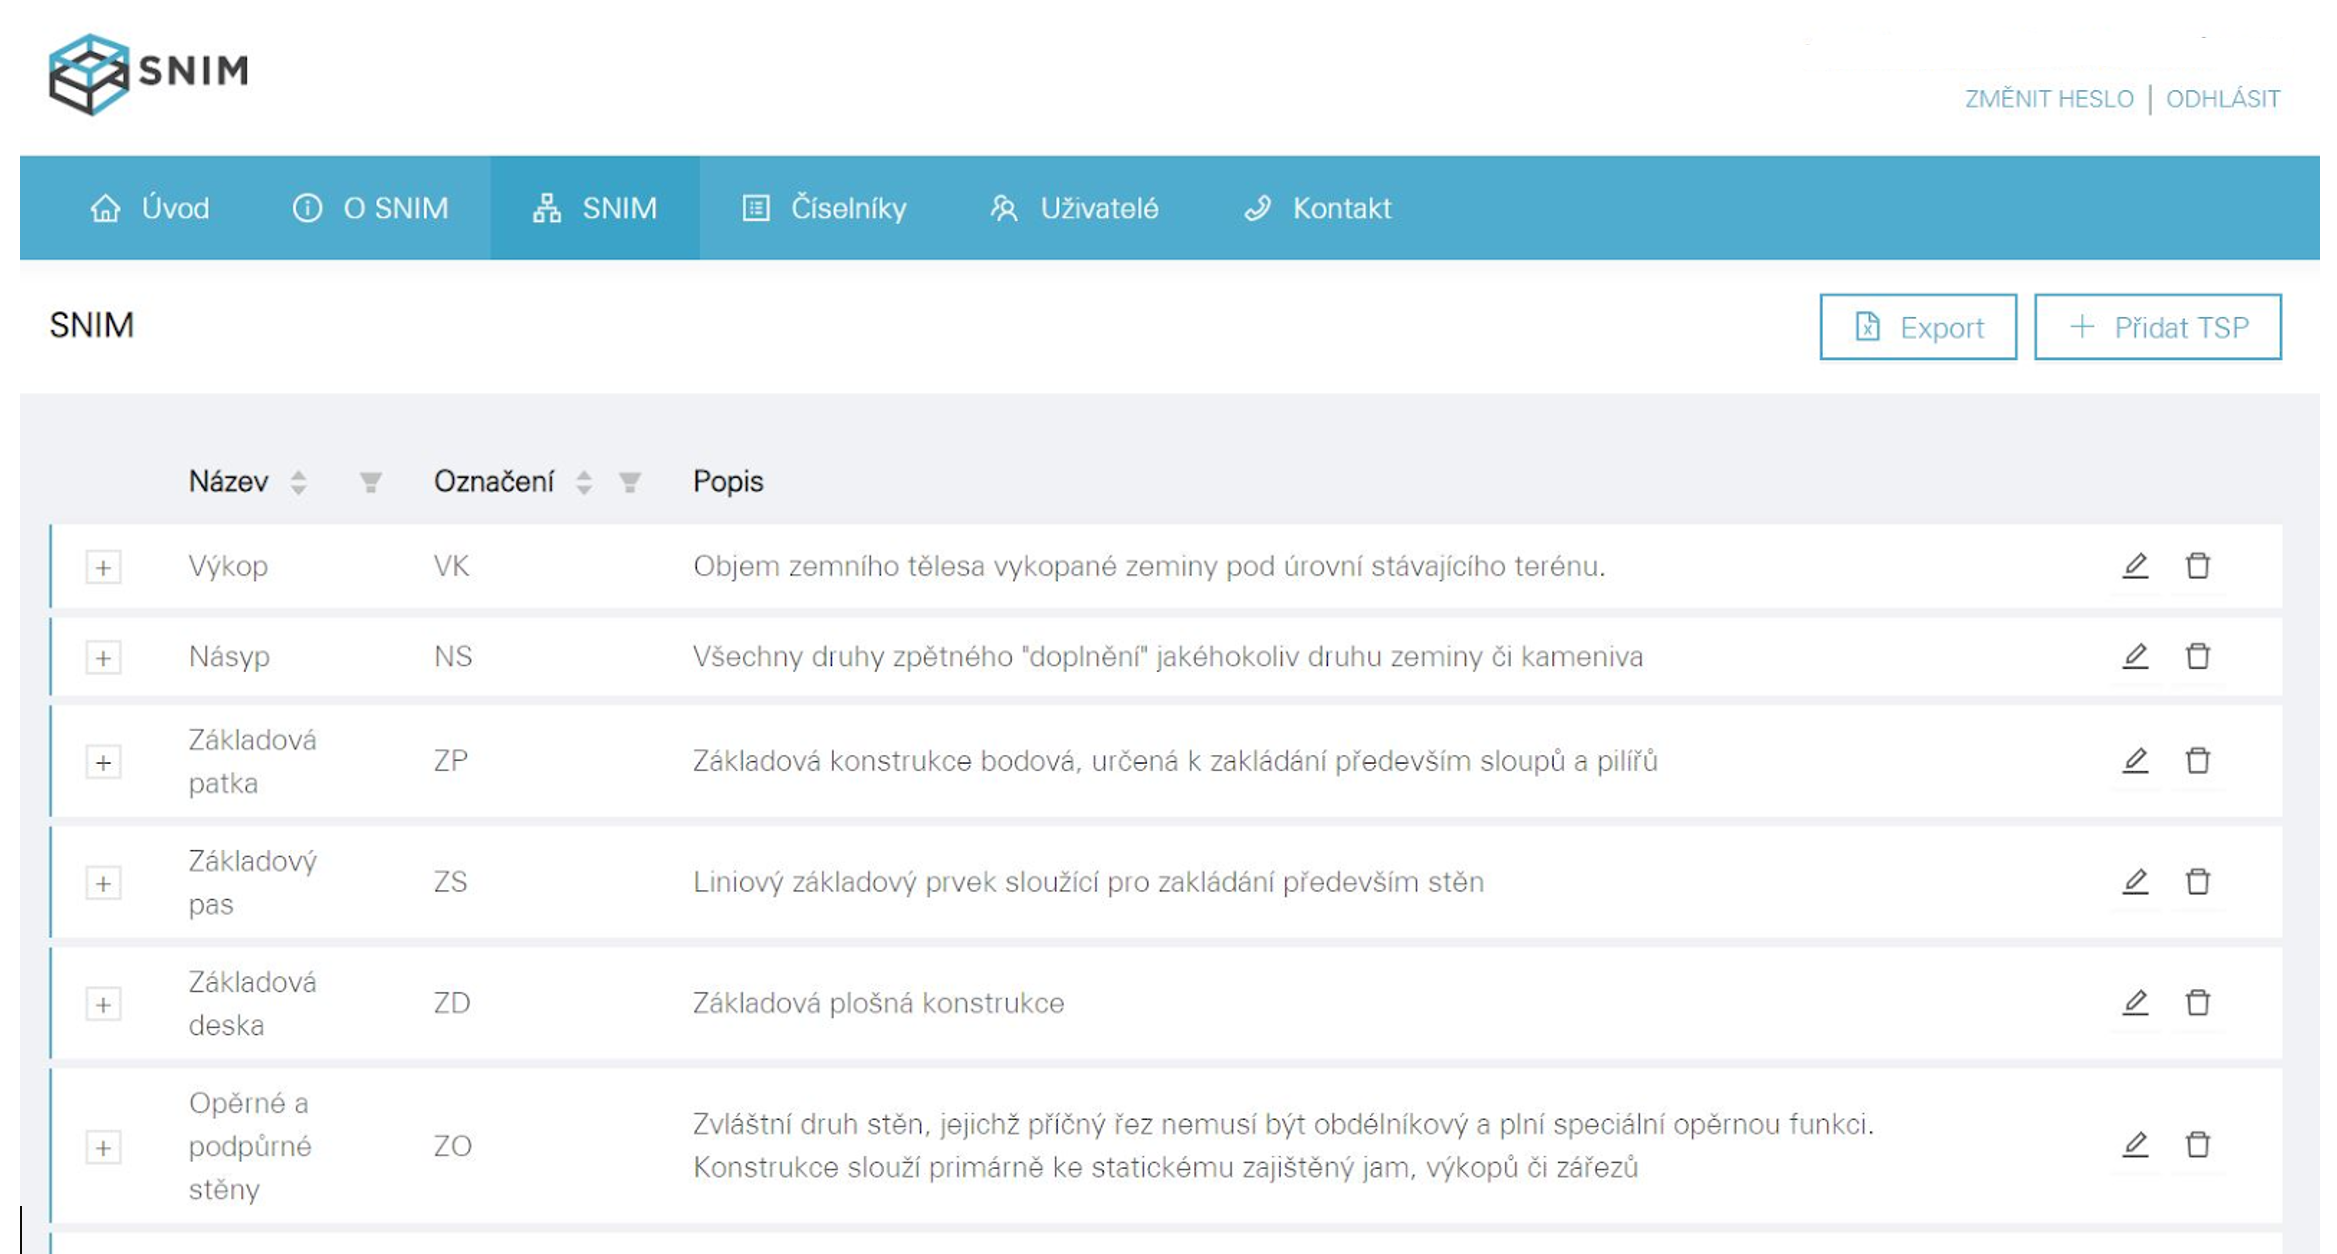Click the Excel icon inside Export button
Image resolution: width=2337 pixels, height=1254 pixels.
(1867, 327)
